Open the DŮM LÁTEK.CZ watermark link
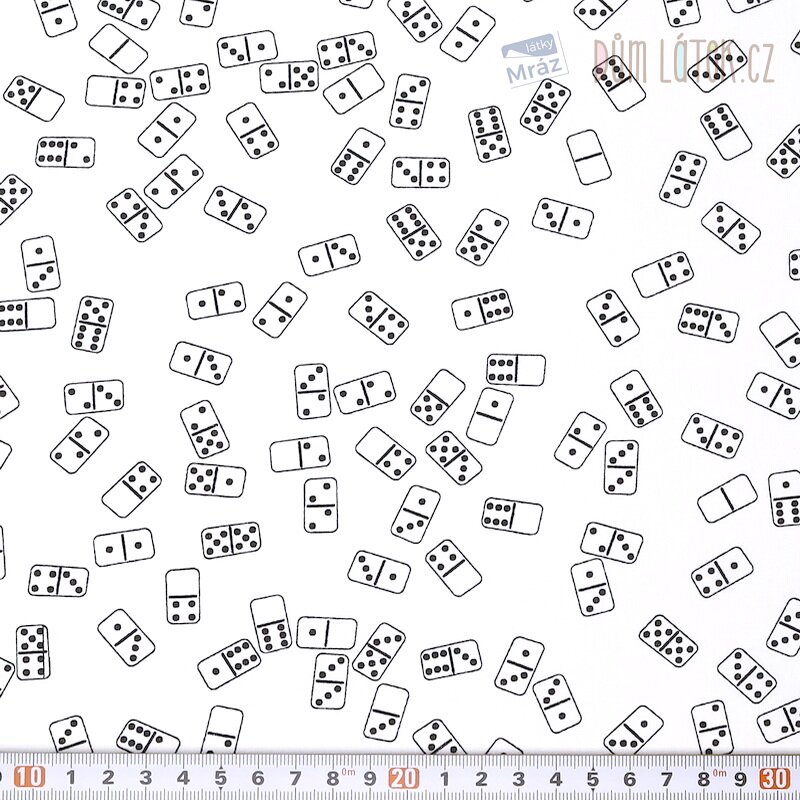800x800 pixels. tap(684, 60)
